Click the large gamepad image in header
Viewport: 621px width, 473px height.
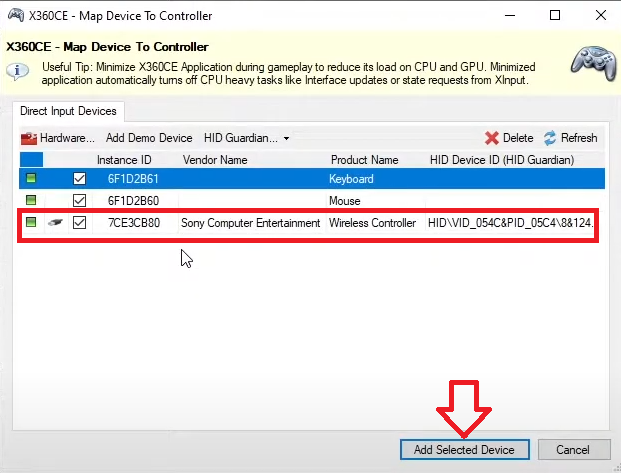click(594, 63)
